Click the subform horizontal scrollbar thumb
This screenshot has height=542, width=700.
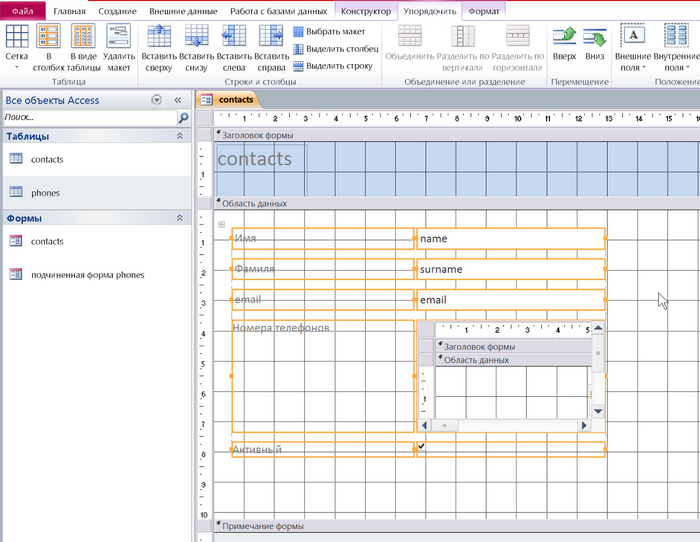click(x=444, y=425)
